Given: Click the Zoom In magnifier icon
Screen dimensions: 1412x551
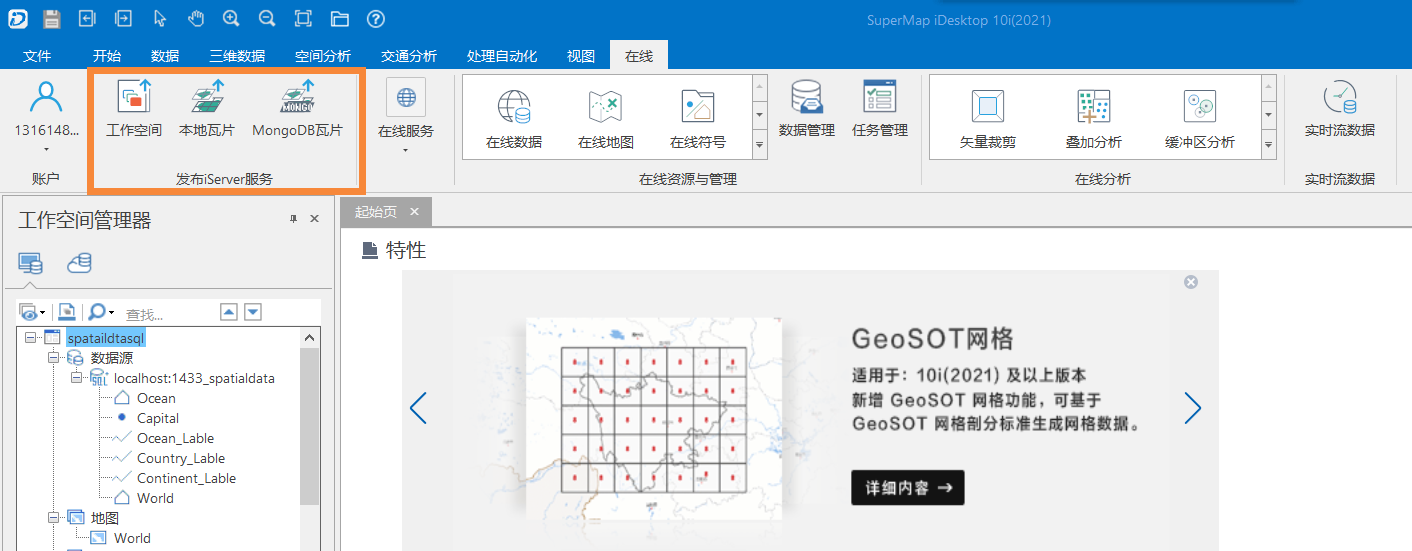Looking at the screenshot, I should (x=231, y=19).
